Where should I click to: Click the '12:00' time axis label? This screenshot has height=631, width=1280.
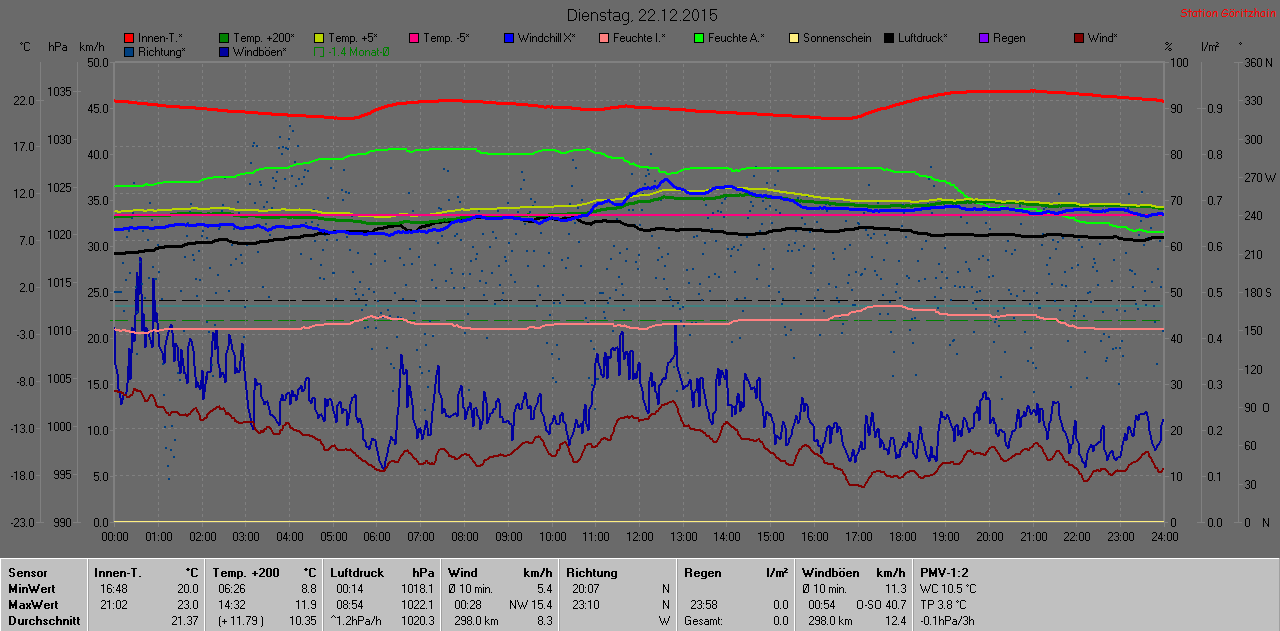pyautogui.click(x=638, y=536)
